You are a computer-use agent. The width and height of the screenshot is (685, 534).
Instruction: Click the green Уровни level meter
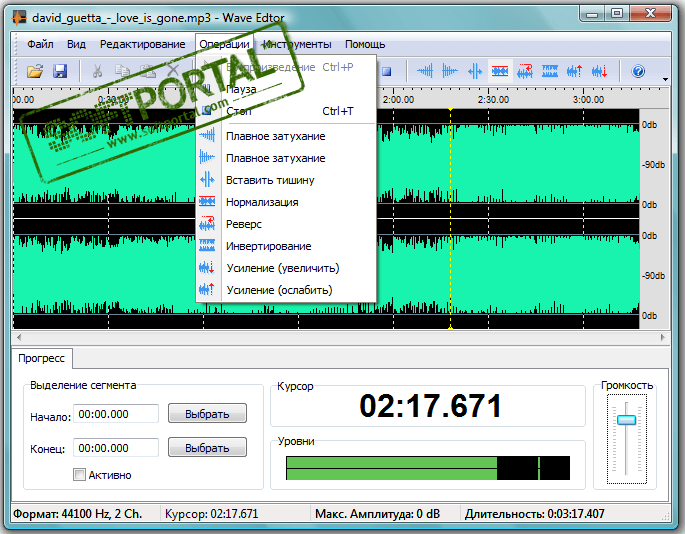(x=428, y=468)
